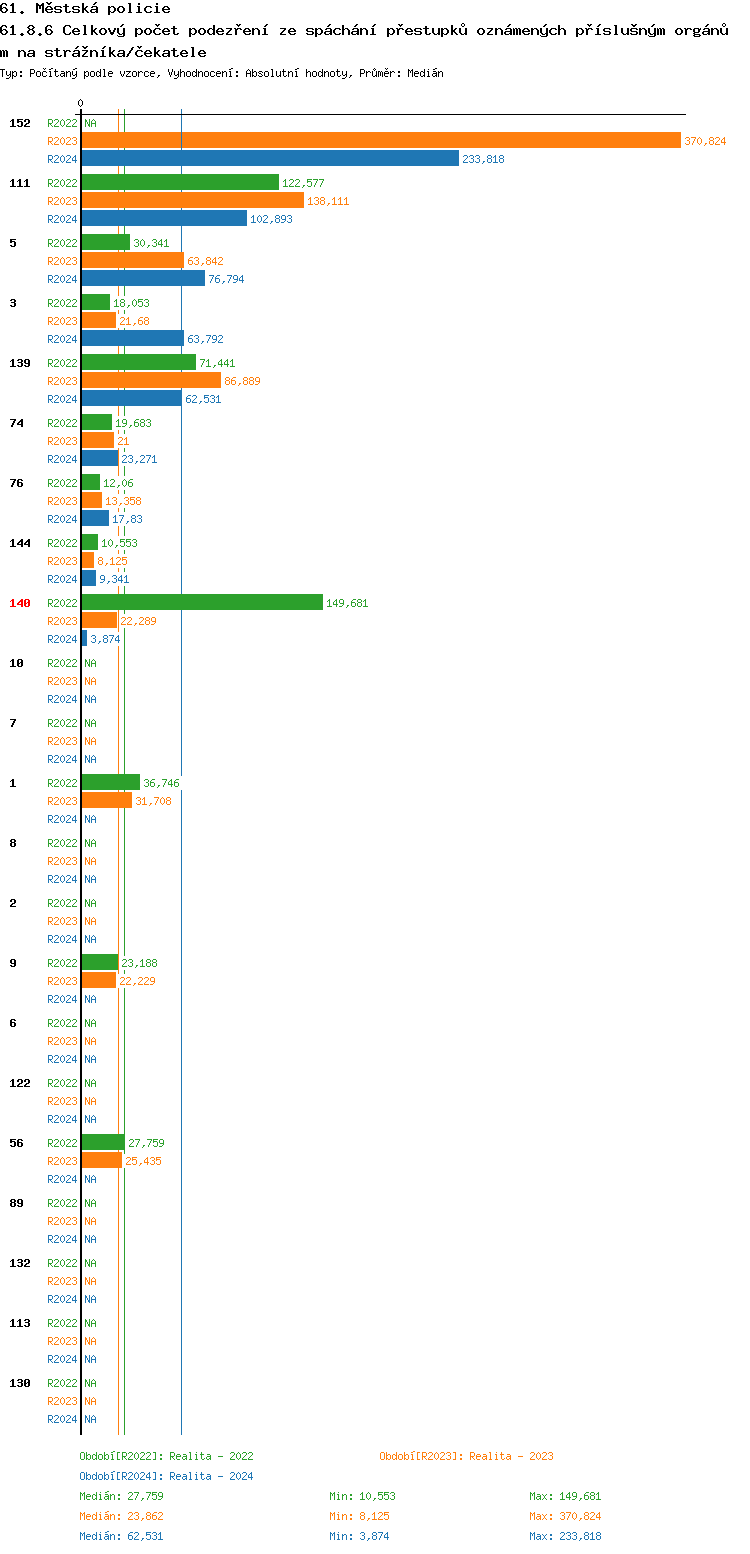Click the chart heading 61. Městská policie
Screen dimensions: 750x1554
click(85, 9)
